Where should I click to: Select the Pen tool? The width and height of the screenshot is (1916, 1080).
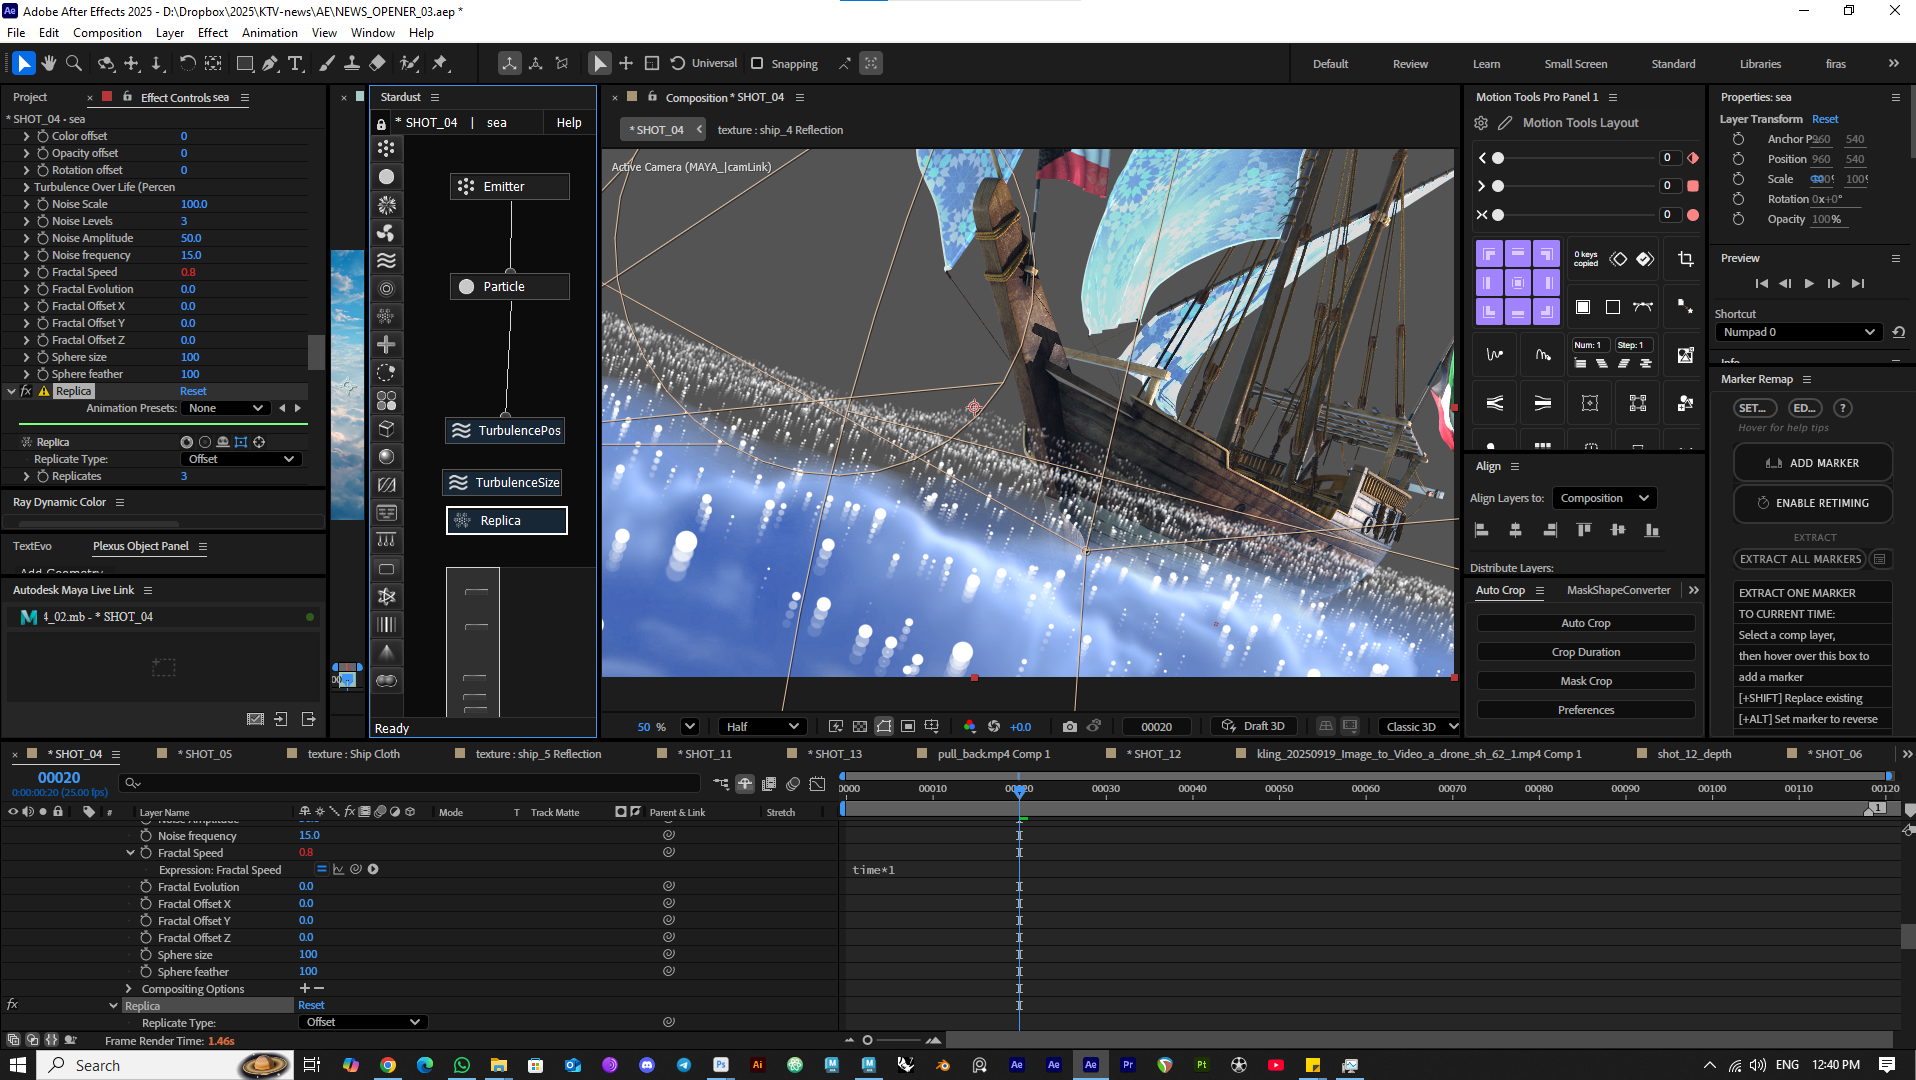pyautogui.click(x=270, y=63)
